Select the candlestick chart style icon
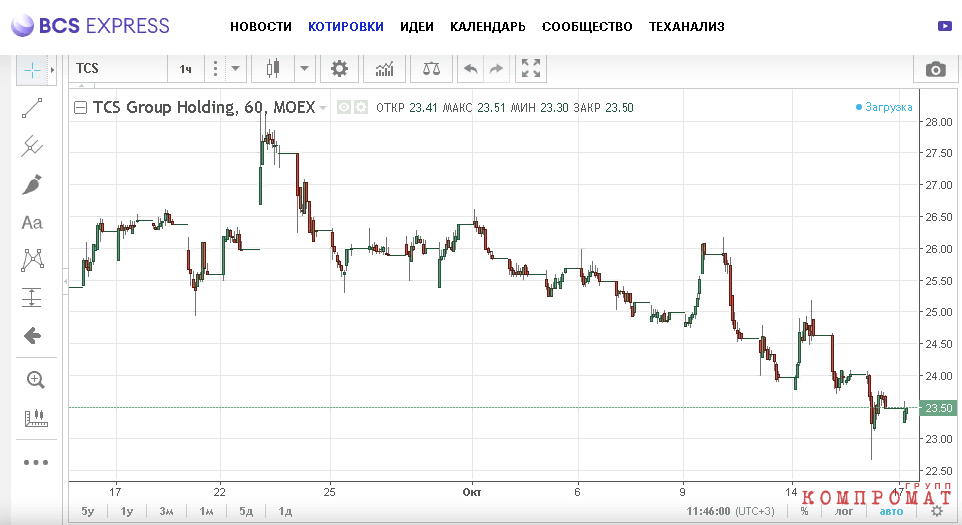The image size is (962, 525). pyautogui.click(x=274, y=69)
